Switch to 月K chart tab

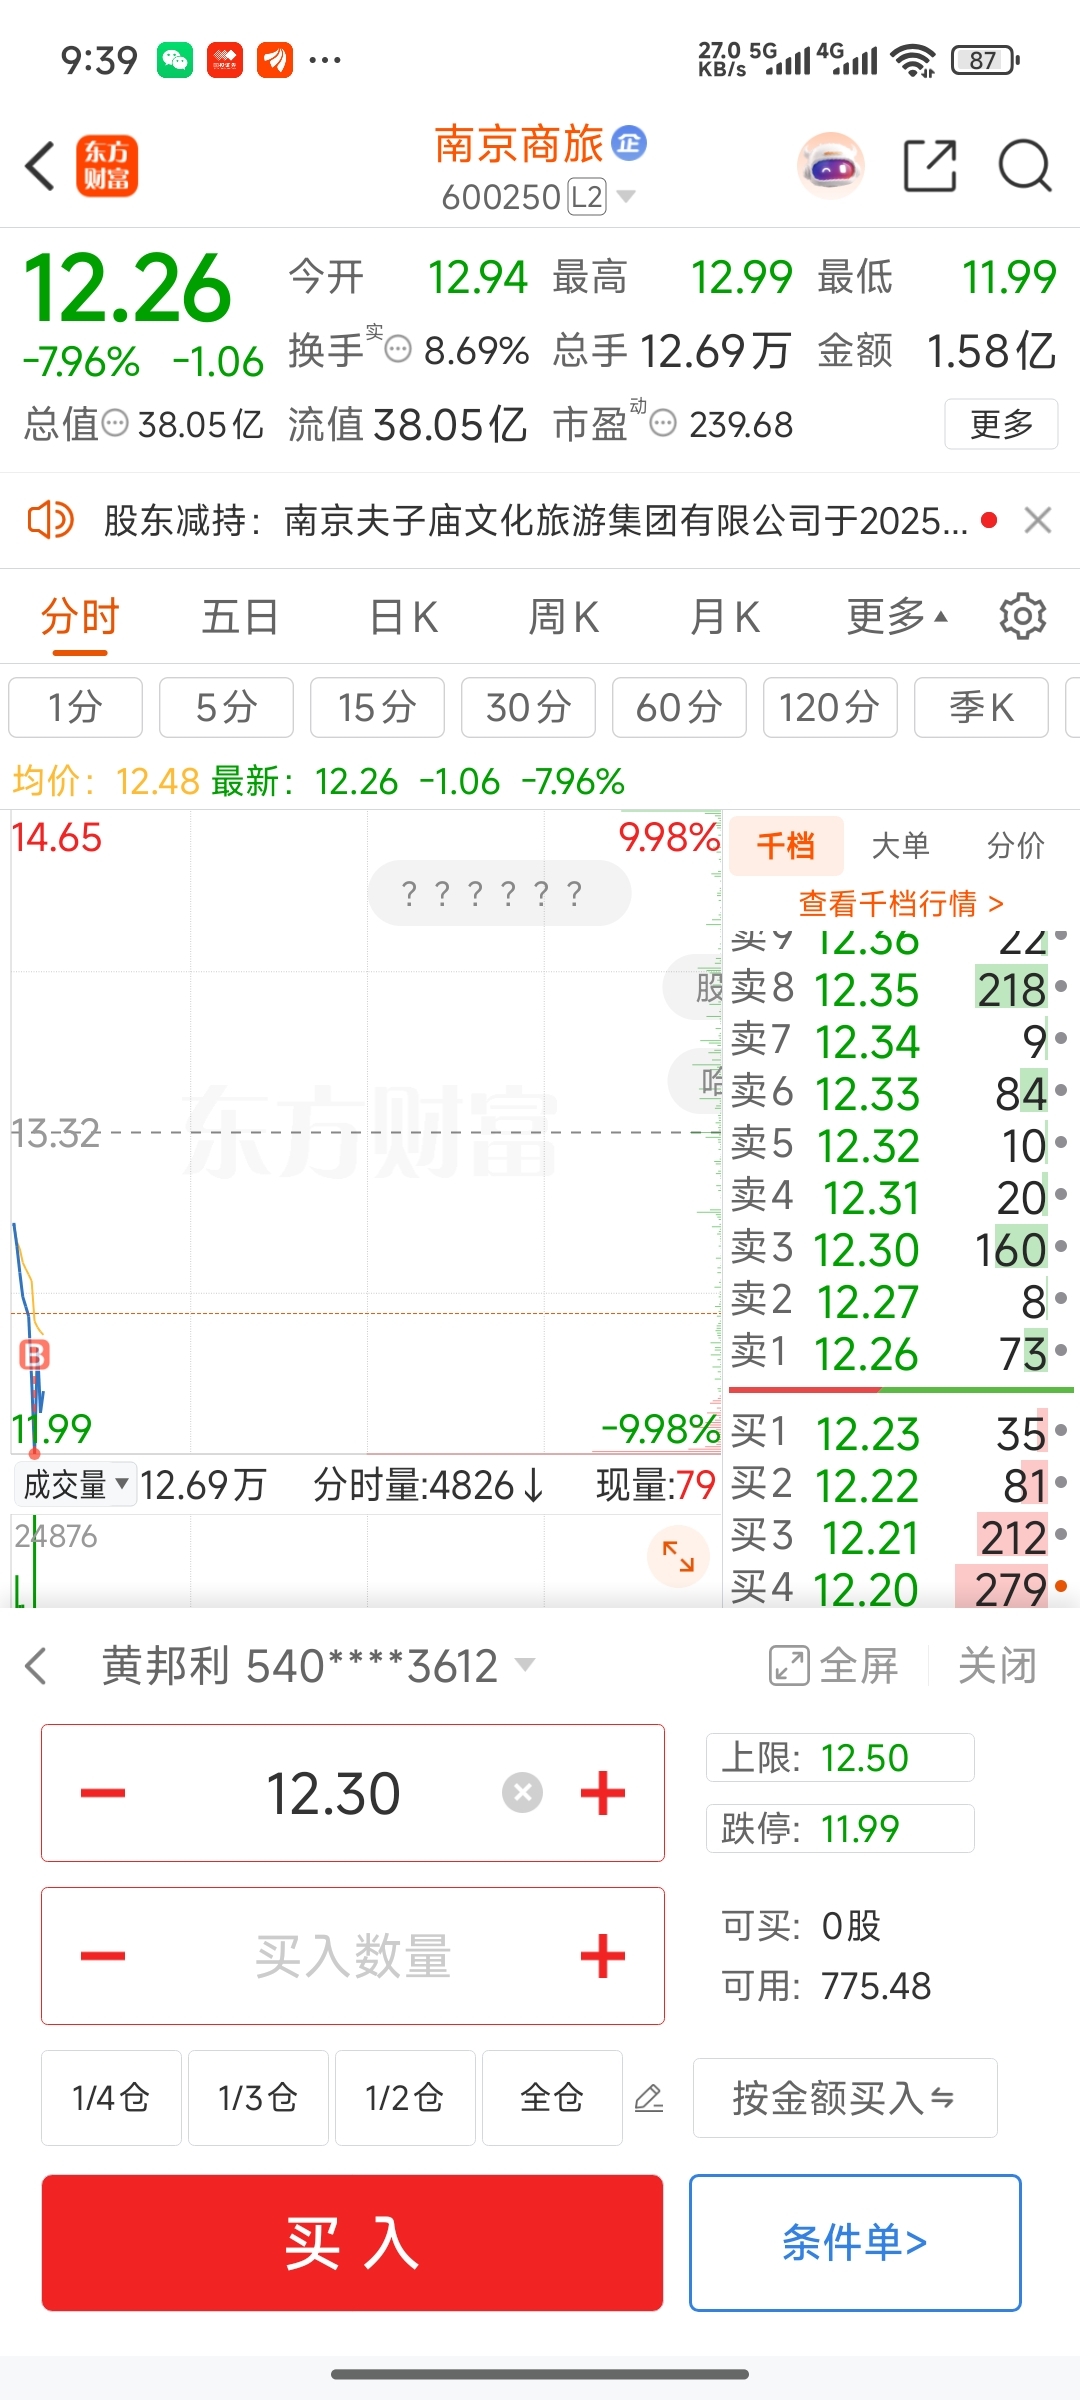pos(725,616)
